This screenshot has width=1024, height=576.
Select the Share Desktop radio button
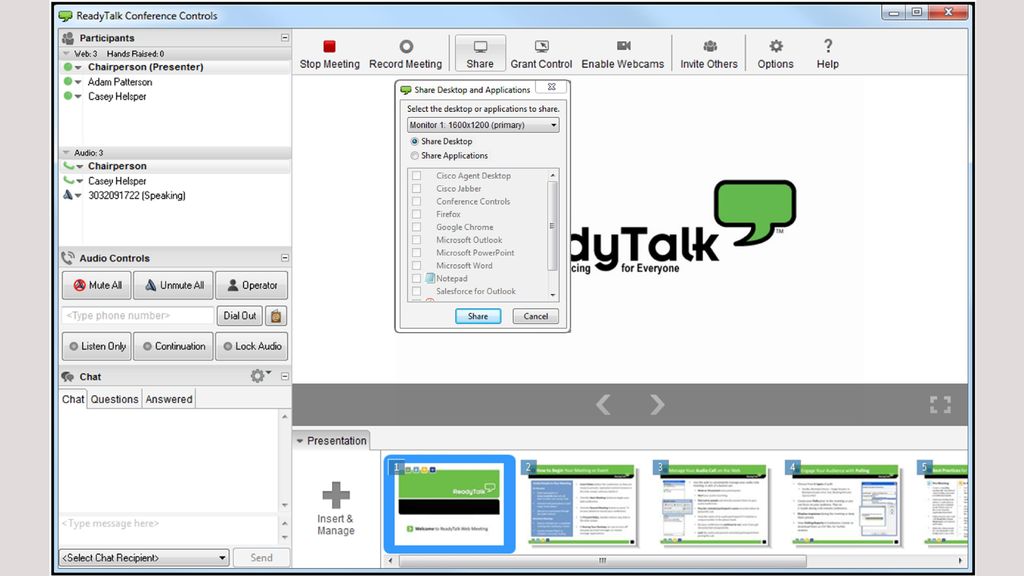[x=415, y=141]
